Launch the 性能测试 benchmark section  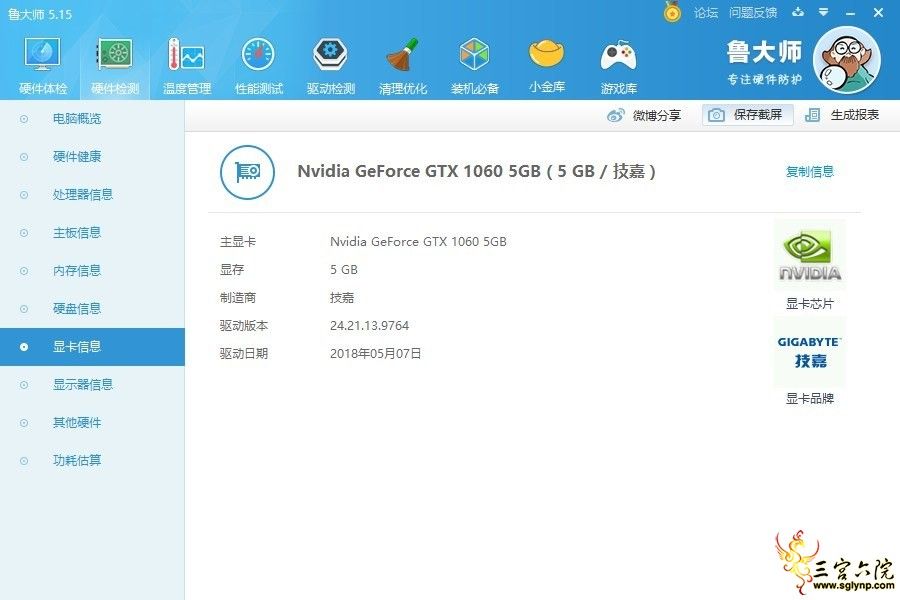tap(259, 66)
